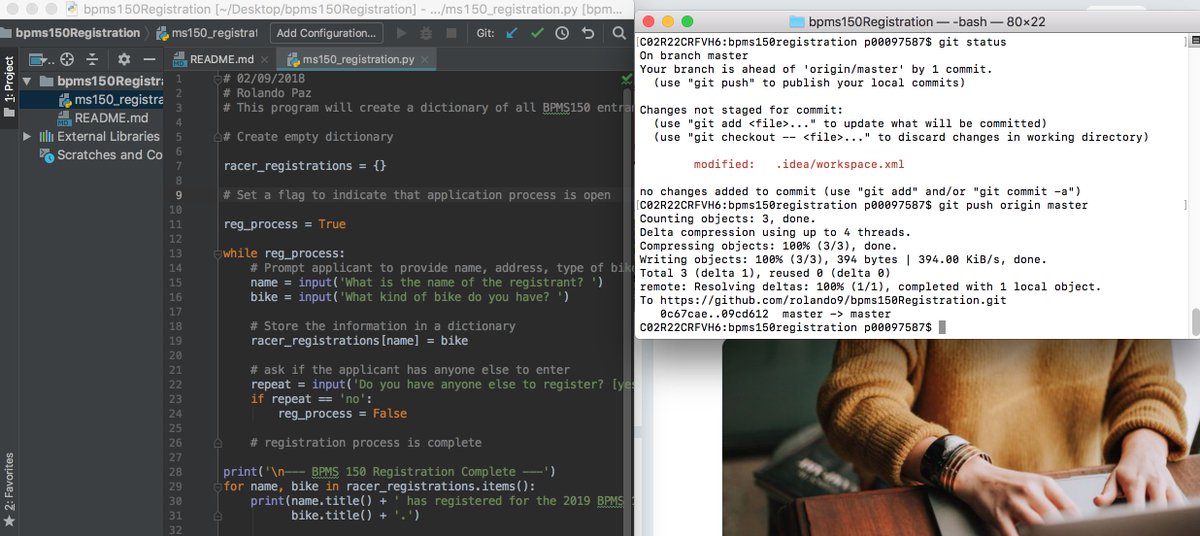Open the 2: Favorites tool window tab
Image resolution: width=1200 pixels, height=536 pixels.
(9, 481)
